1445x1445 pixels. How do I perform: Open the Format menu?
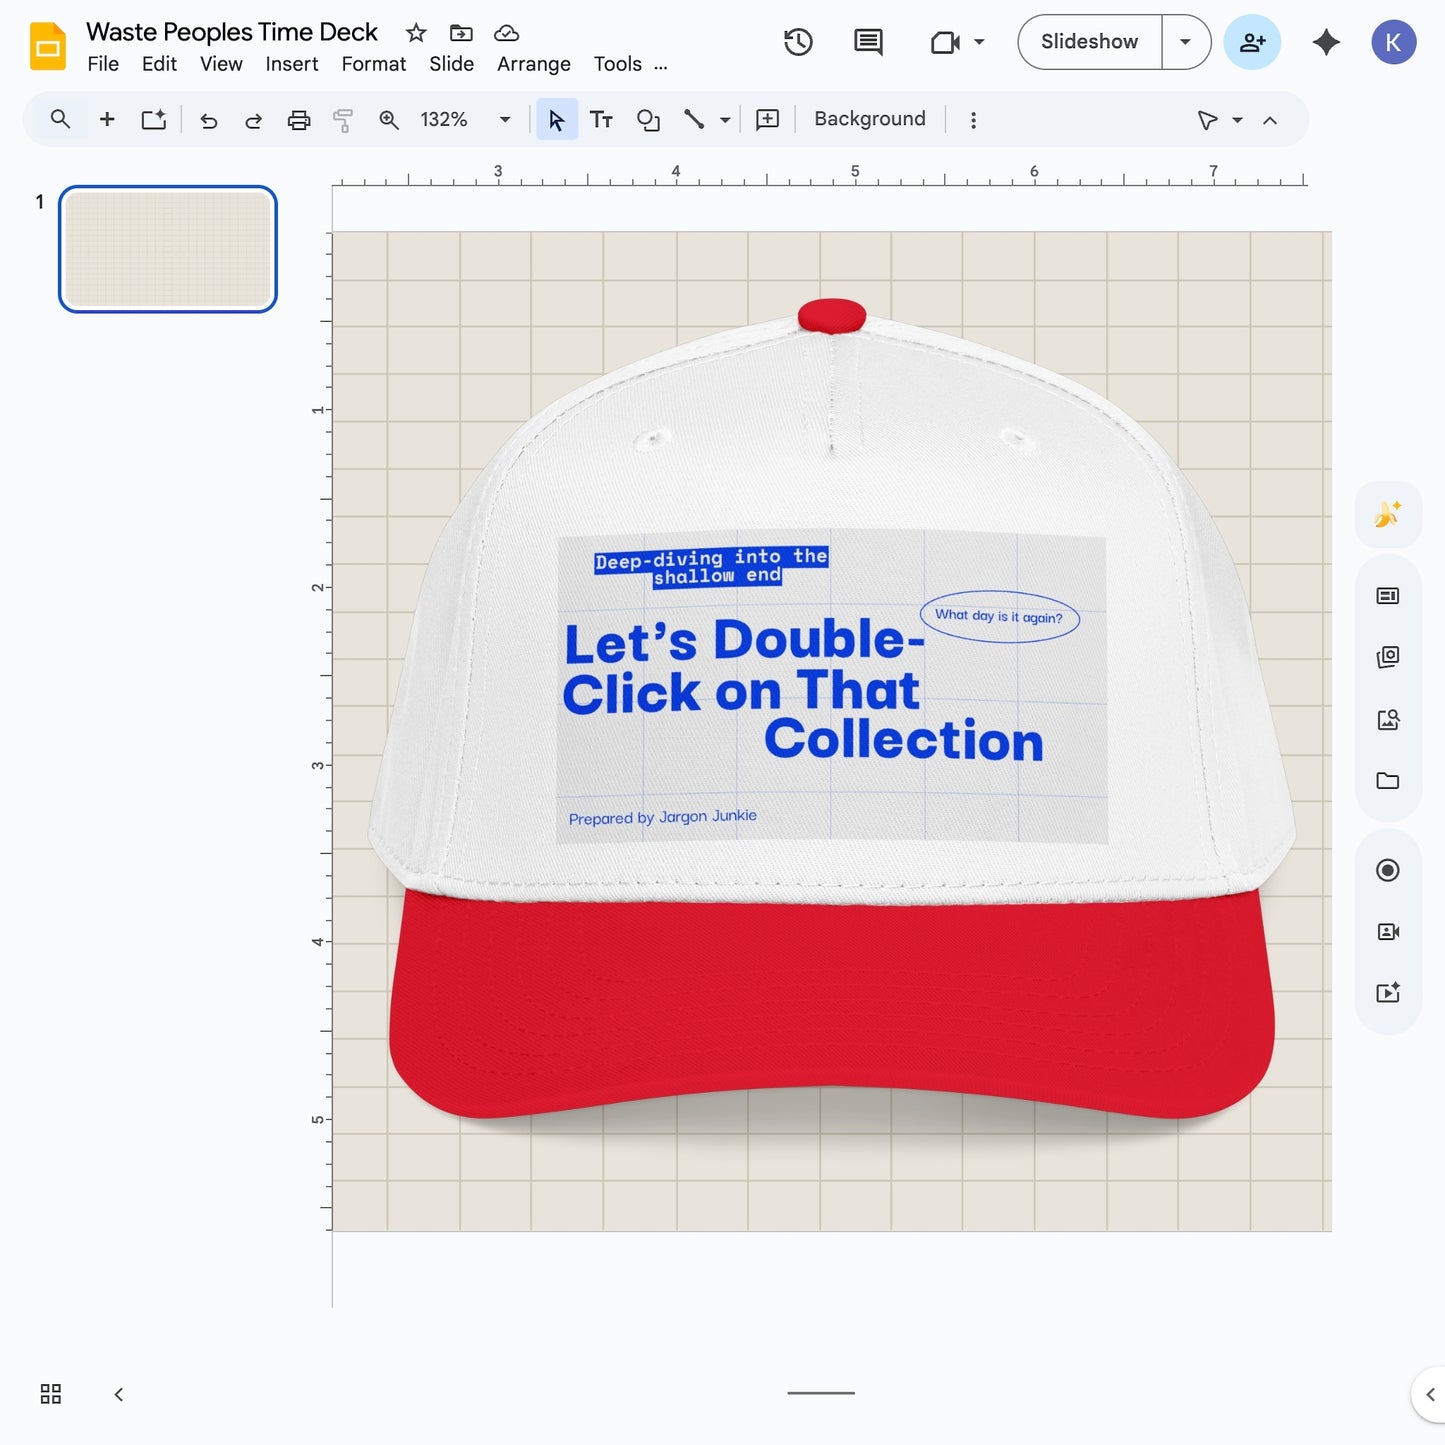(x=374, y=64)
